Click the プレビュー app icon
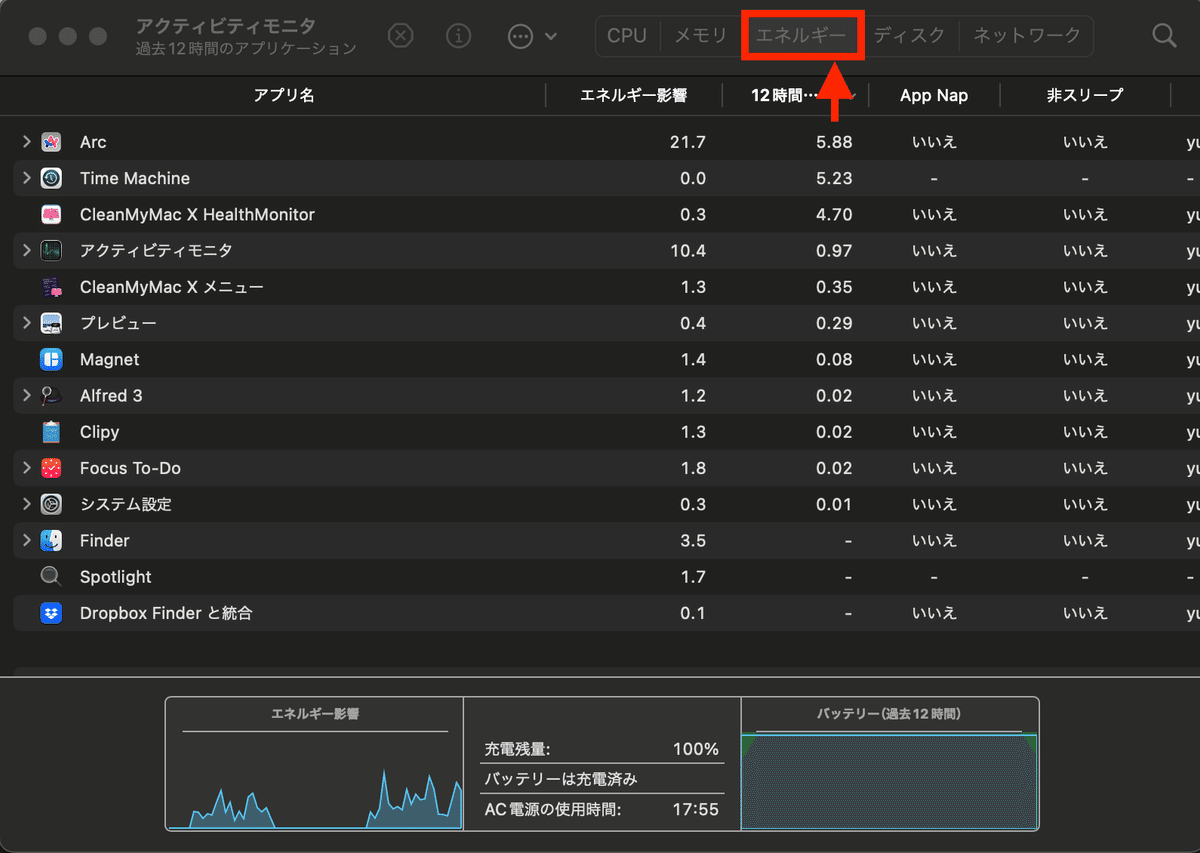Screen dimensions: 1200x853 click(52, 323)
